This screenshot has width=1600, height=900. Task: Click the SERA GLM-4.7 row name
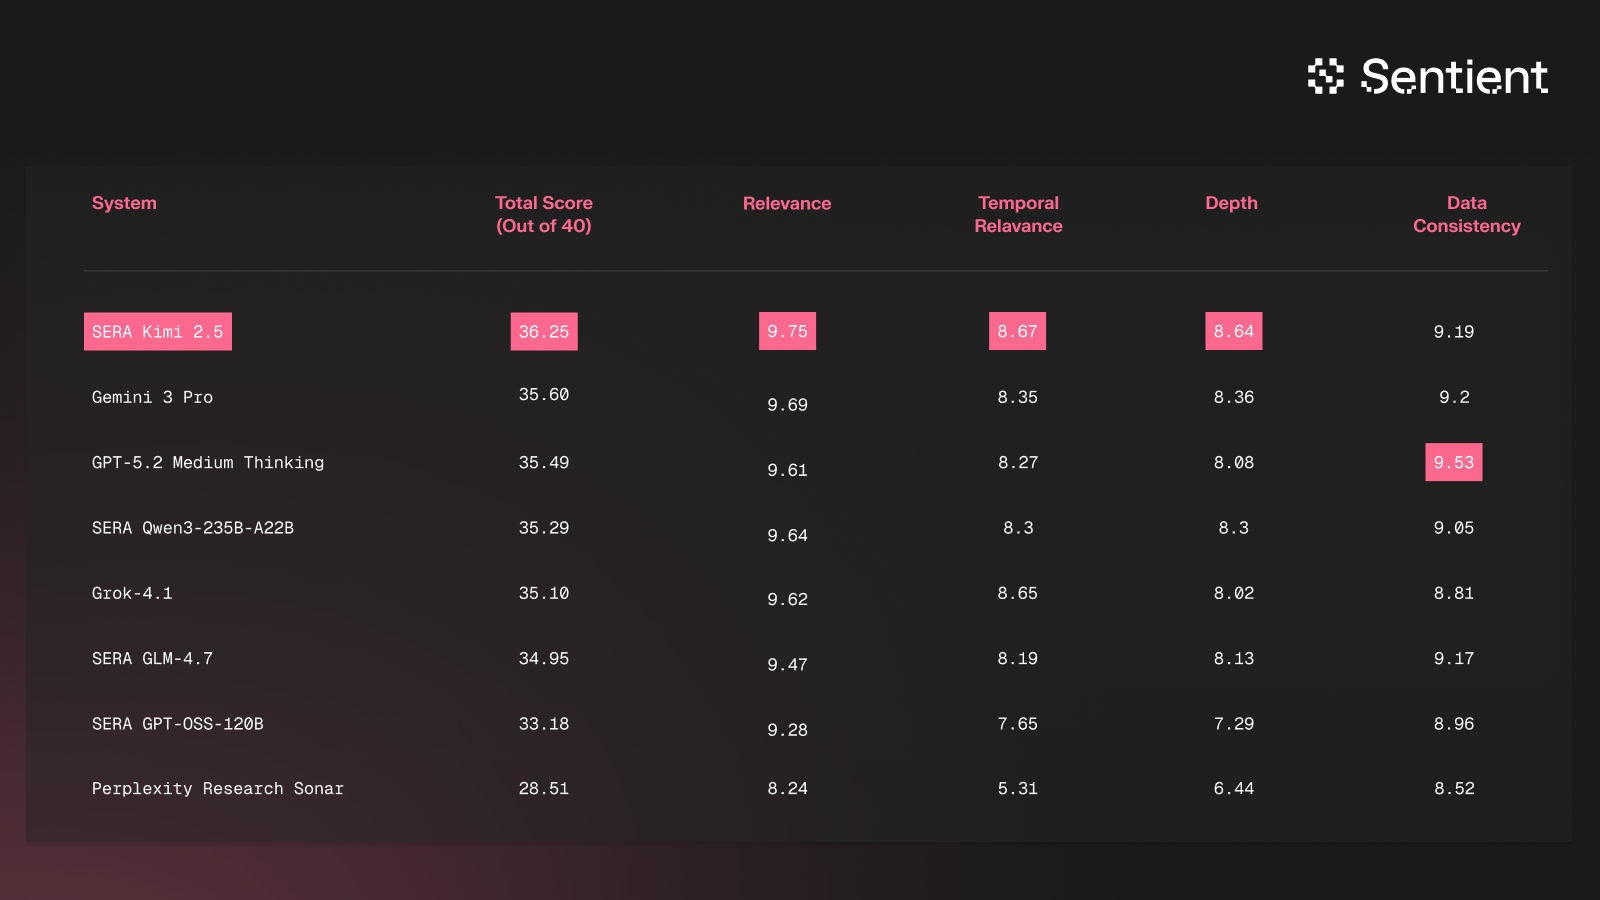click(x=152, y=659)
